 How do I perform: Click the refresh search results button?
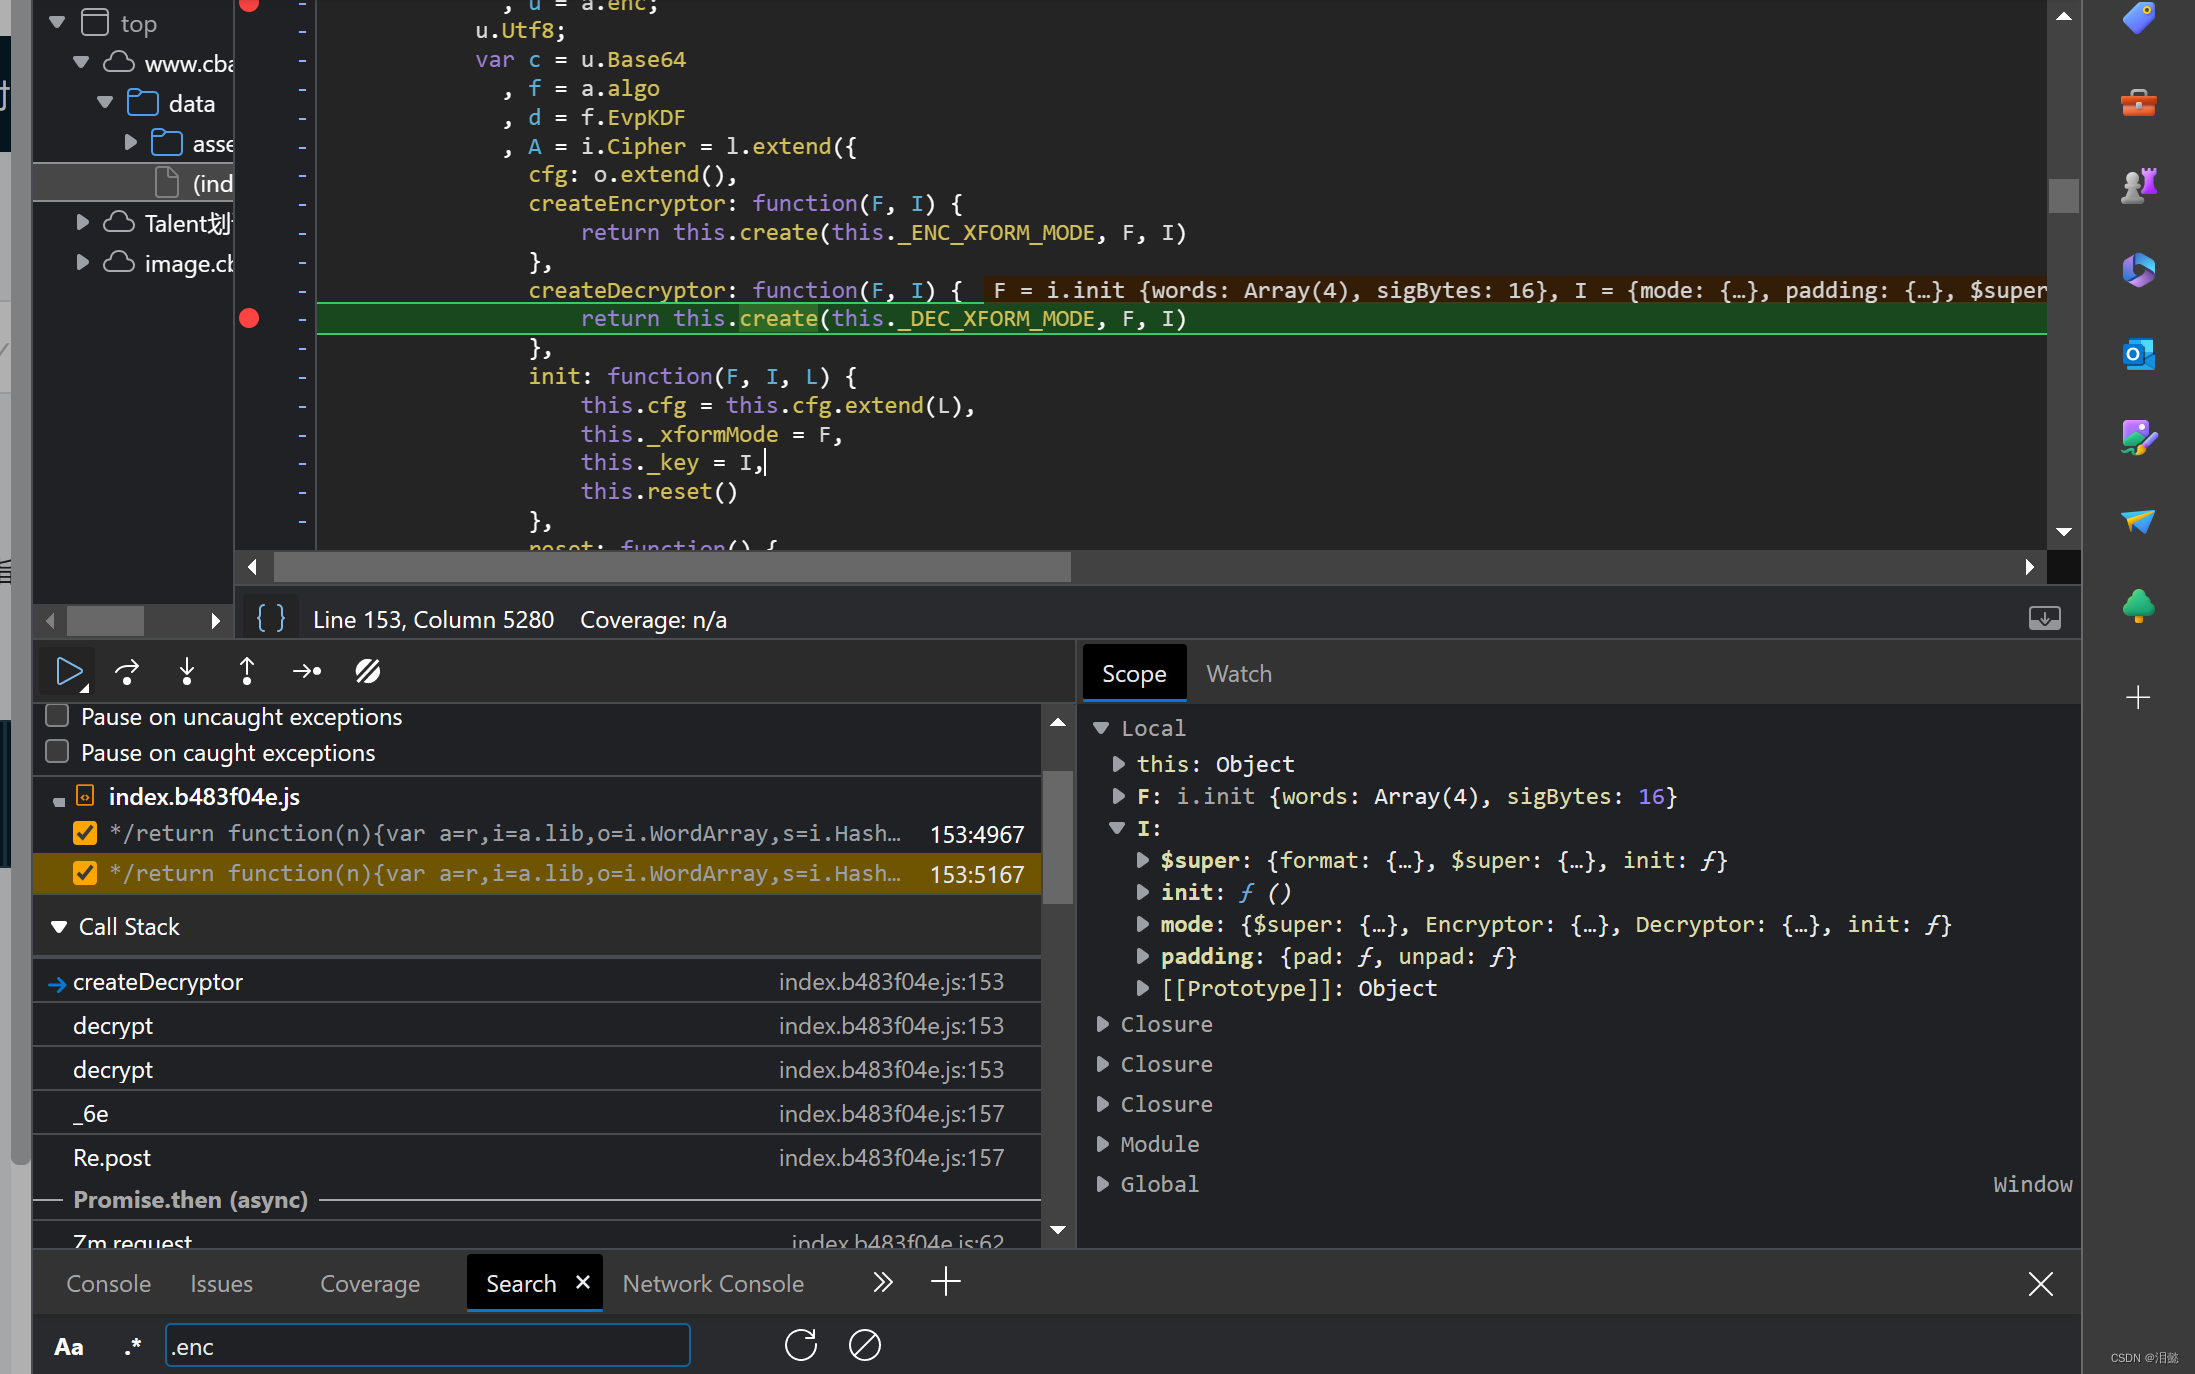point(801,1344)
